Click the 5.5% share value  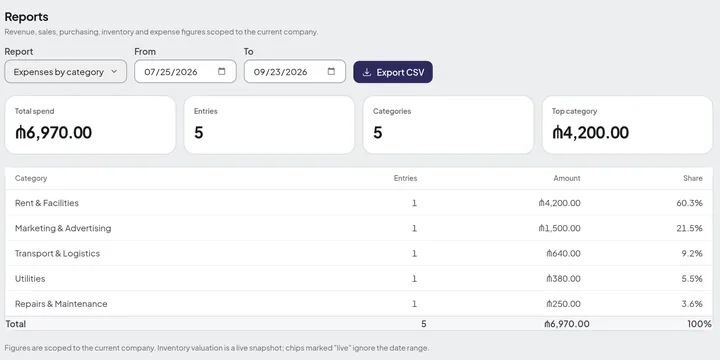[692, 279]
